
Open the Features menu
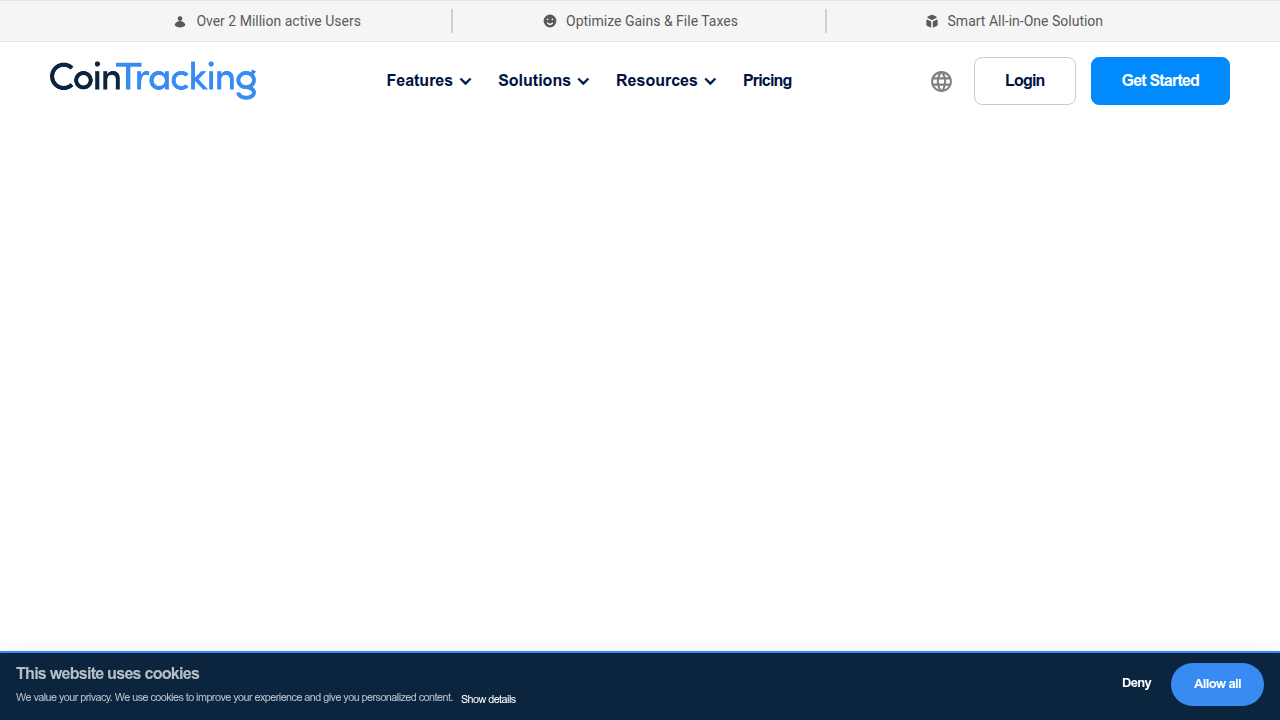coord(419,81)
